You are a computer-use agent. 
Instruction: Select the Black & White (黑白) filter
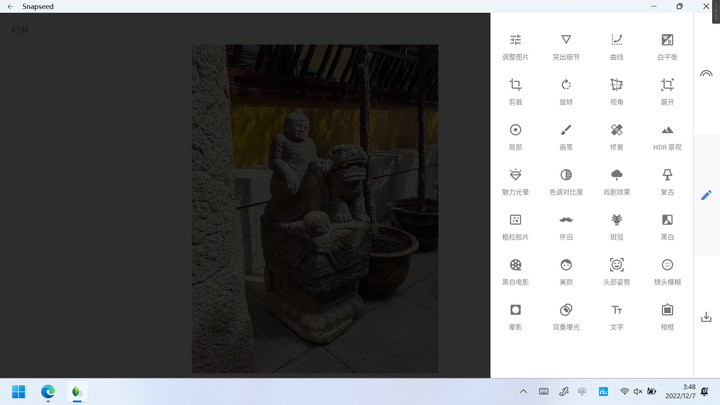(667, 226)
